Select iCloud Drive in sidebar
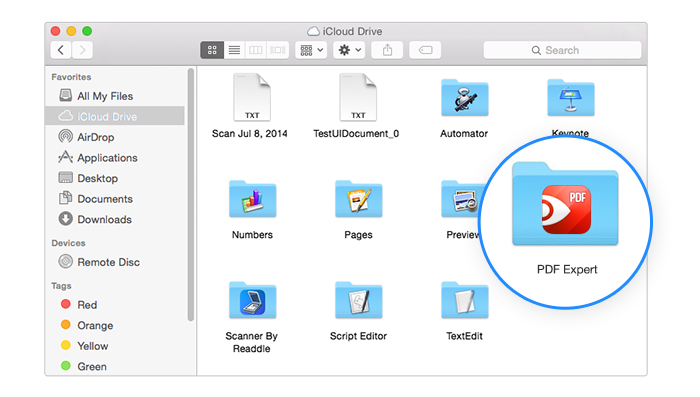Screen dimensions: 700x397 [x=115, y=117]
